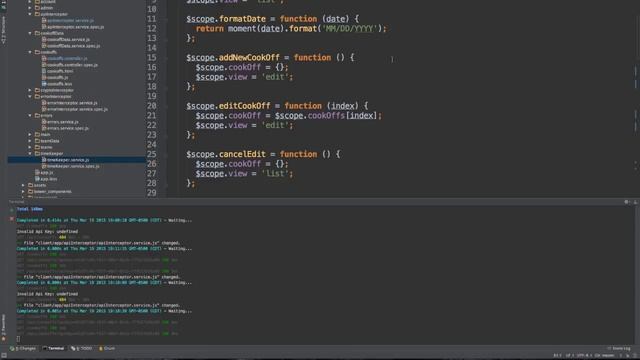Viewport: 640px width, 360px height.
Task: Expand the assets folder
Action: point(23,185)
